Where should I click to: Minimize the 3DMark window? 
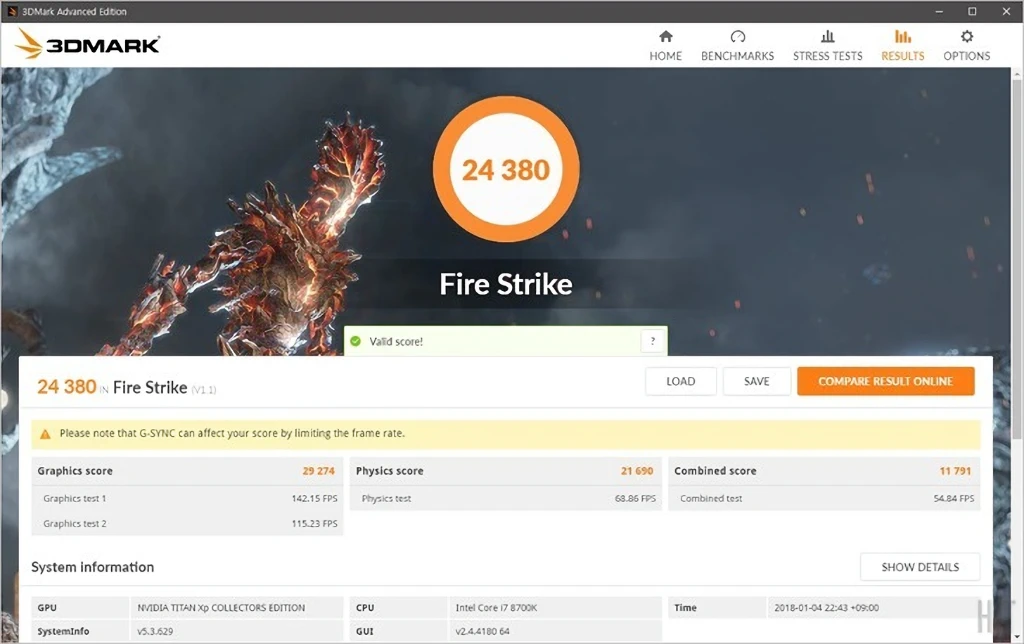pos(939,11)
